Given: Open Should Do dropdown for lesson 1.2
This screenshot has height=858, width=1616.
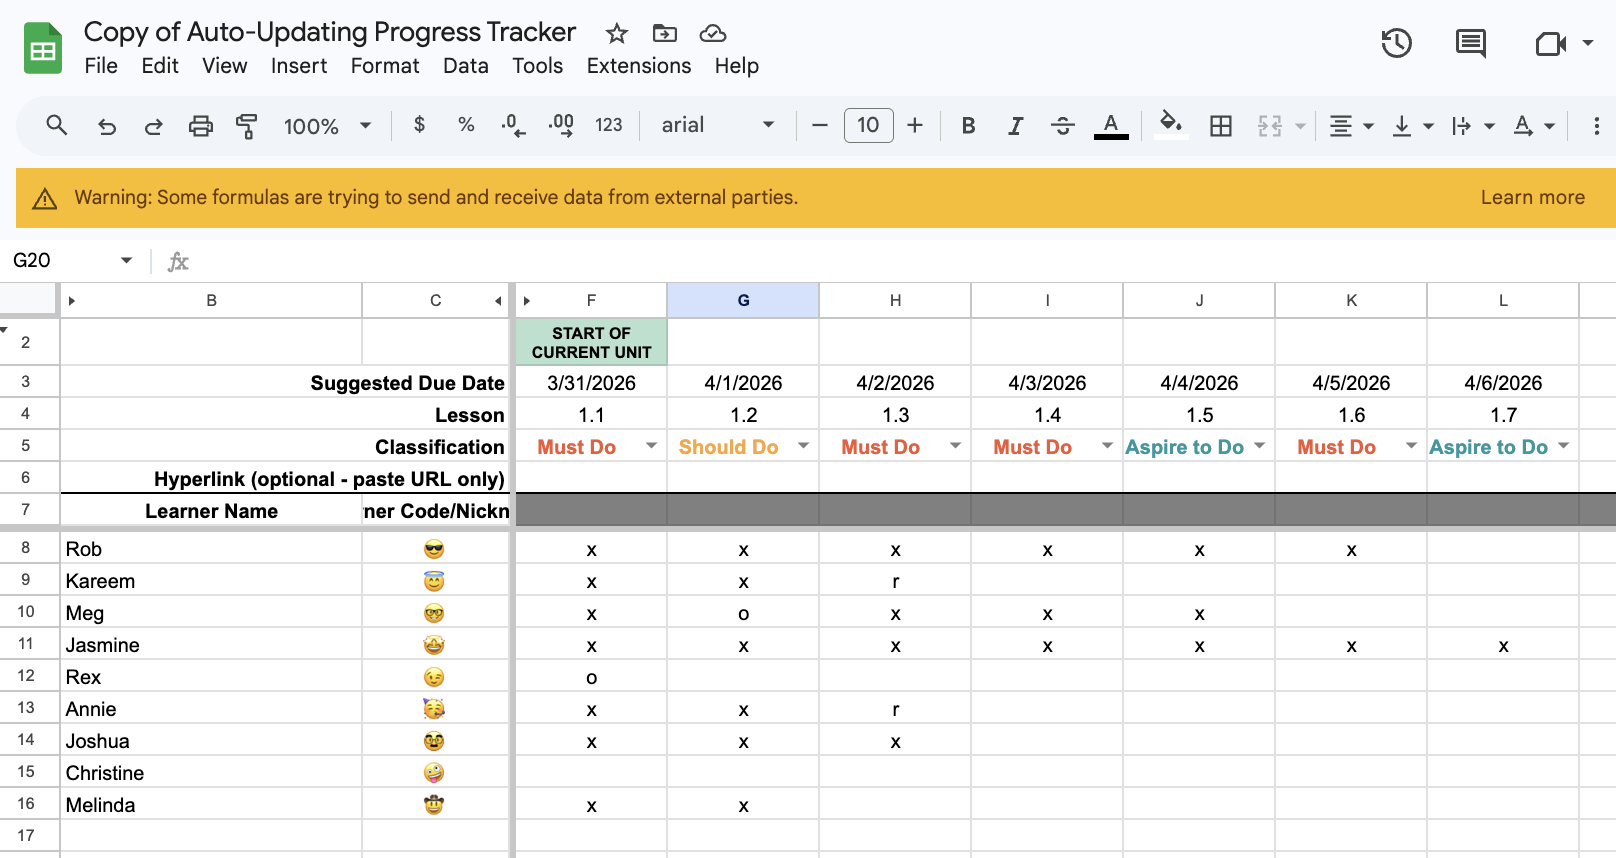Looking at the screenshot, I should (x=803, y=446).
